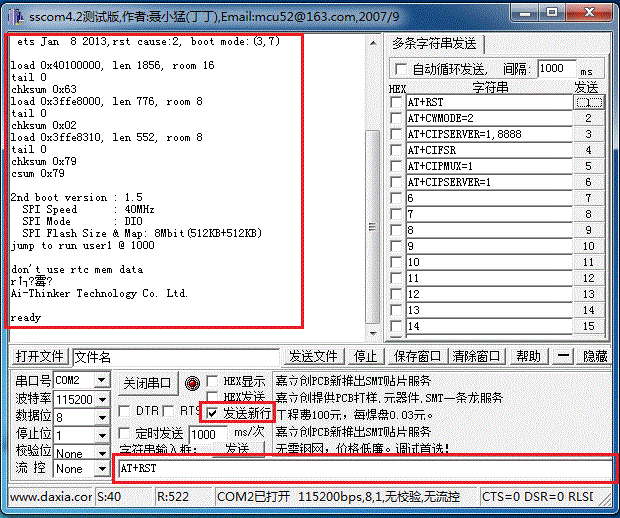This screenshot has width=620, height=518.
Task: Click send button 4 for AT+CIFSR
Action: (589, 150)
